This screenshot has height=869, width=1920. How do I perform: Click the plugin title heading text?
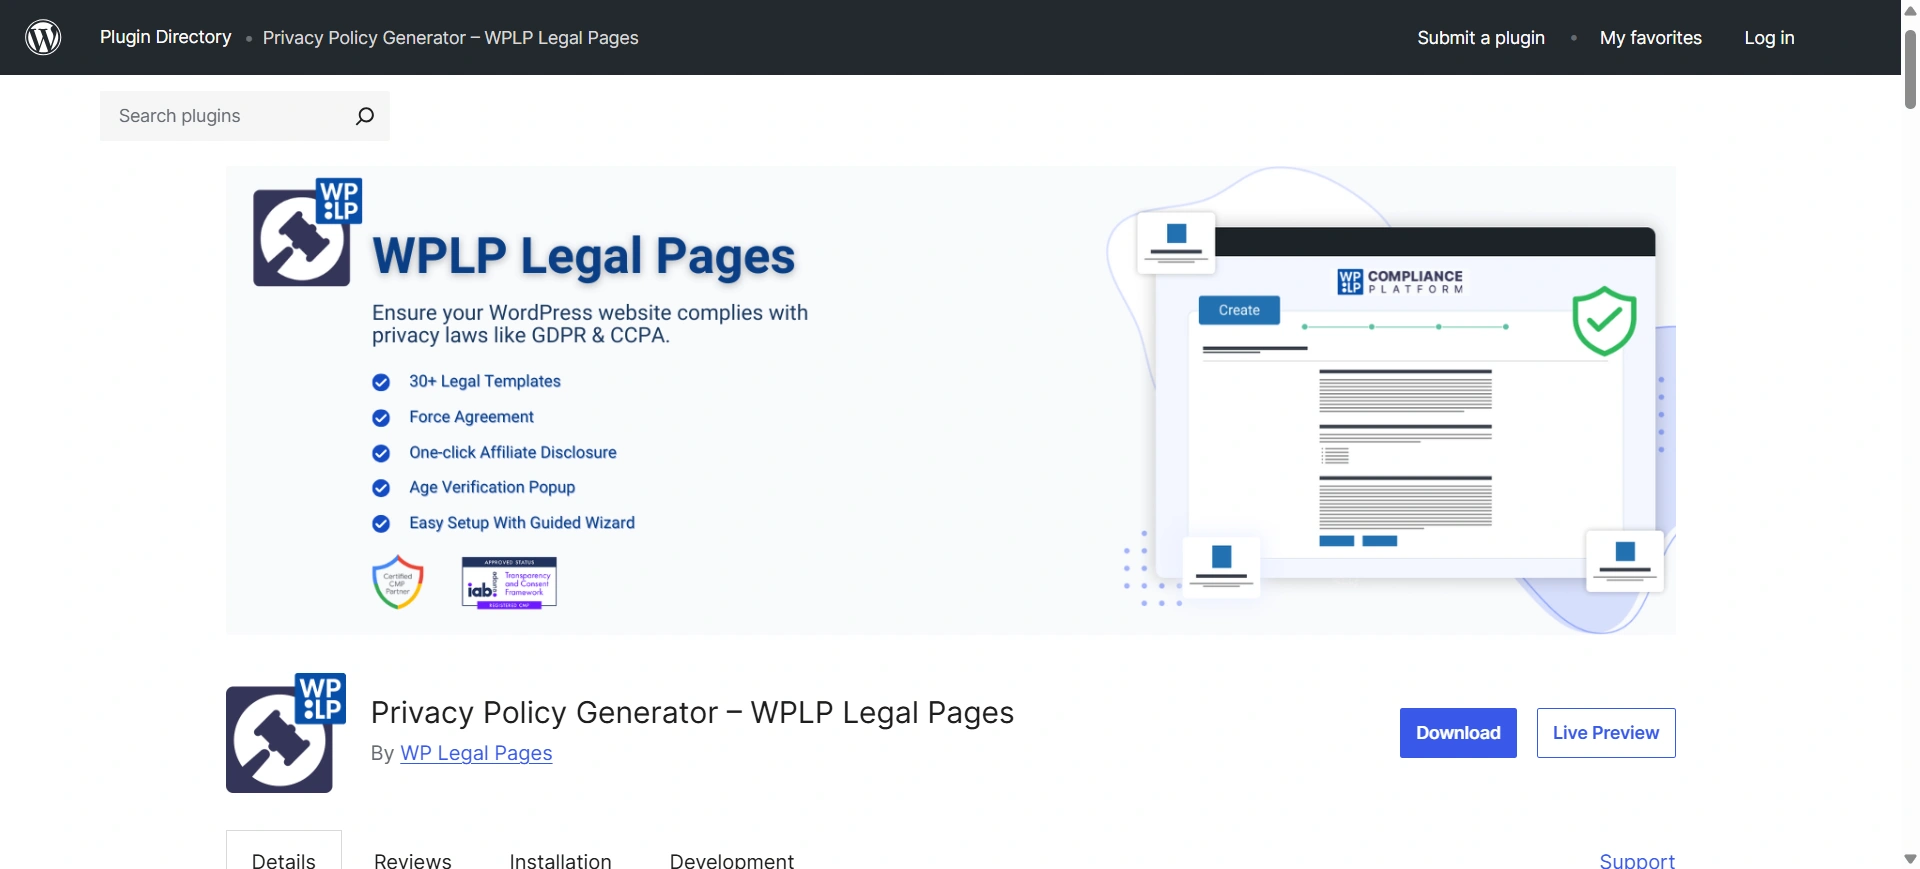tap(692, 712)
